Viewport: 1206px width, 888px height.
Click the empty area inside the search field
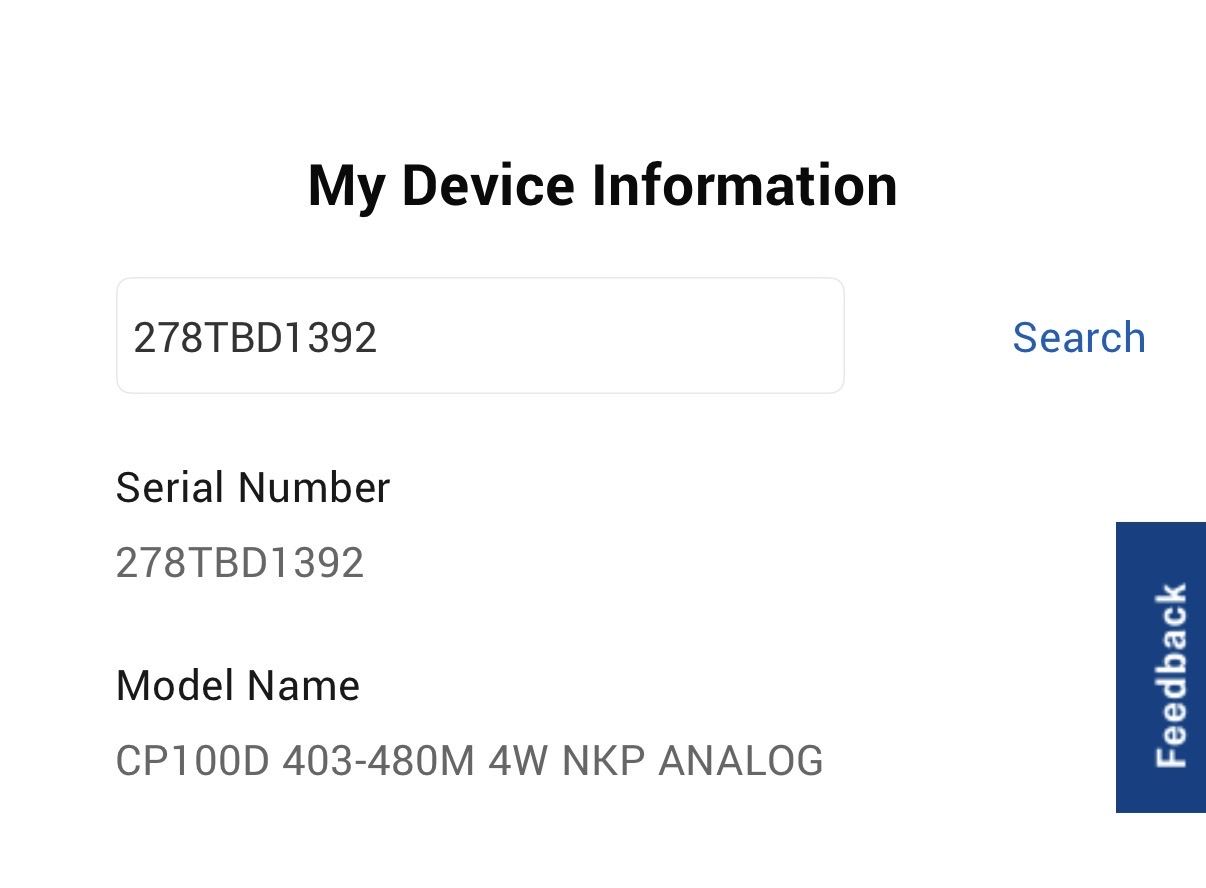coord(620,336)
